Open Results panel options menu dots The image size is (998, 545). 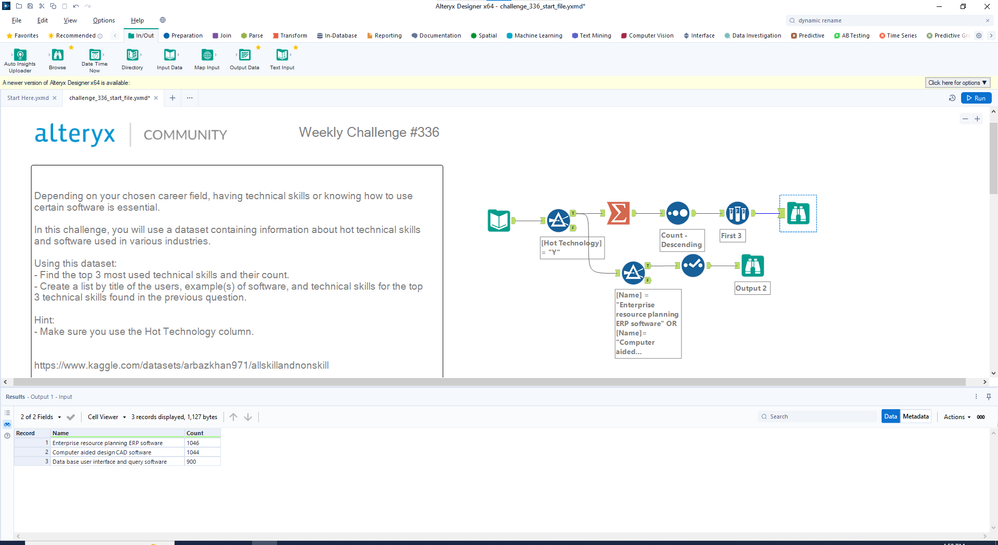[976, 397]
